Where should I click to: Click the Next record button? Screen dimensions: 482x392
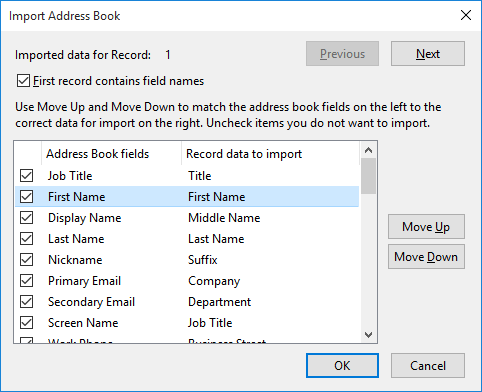pos(428,54)
